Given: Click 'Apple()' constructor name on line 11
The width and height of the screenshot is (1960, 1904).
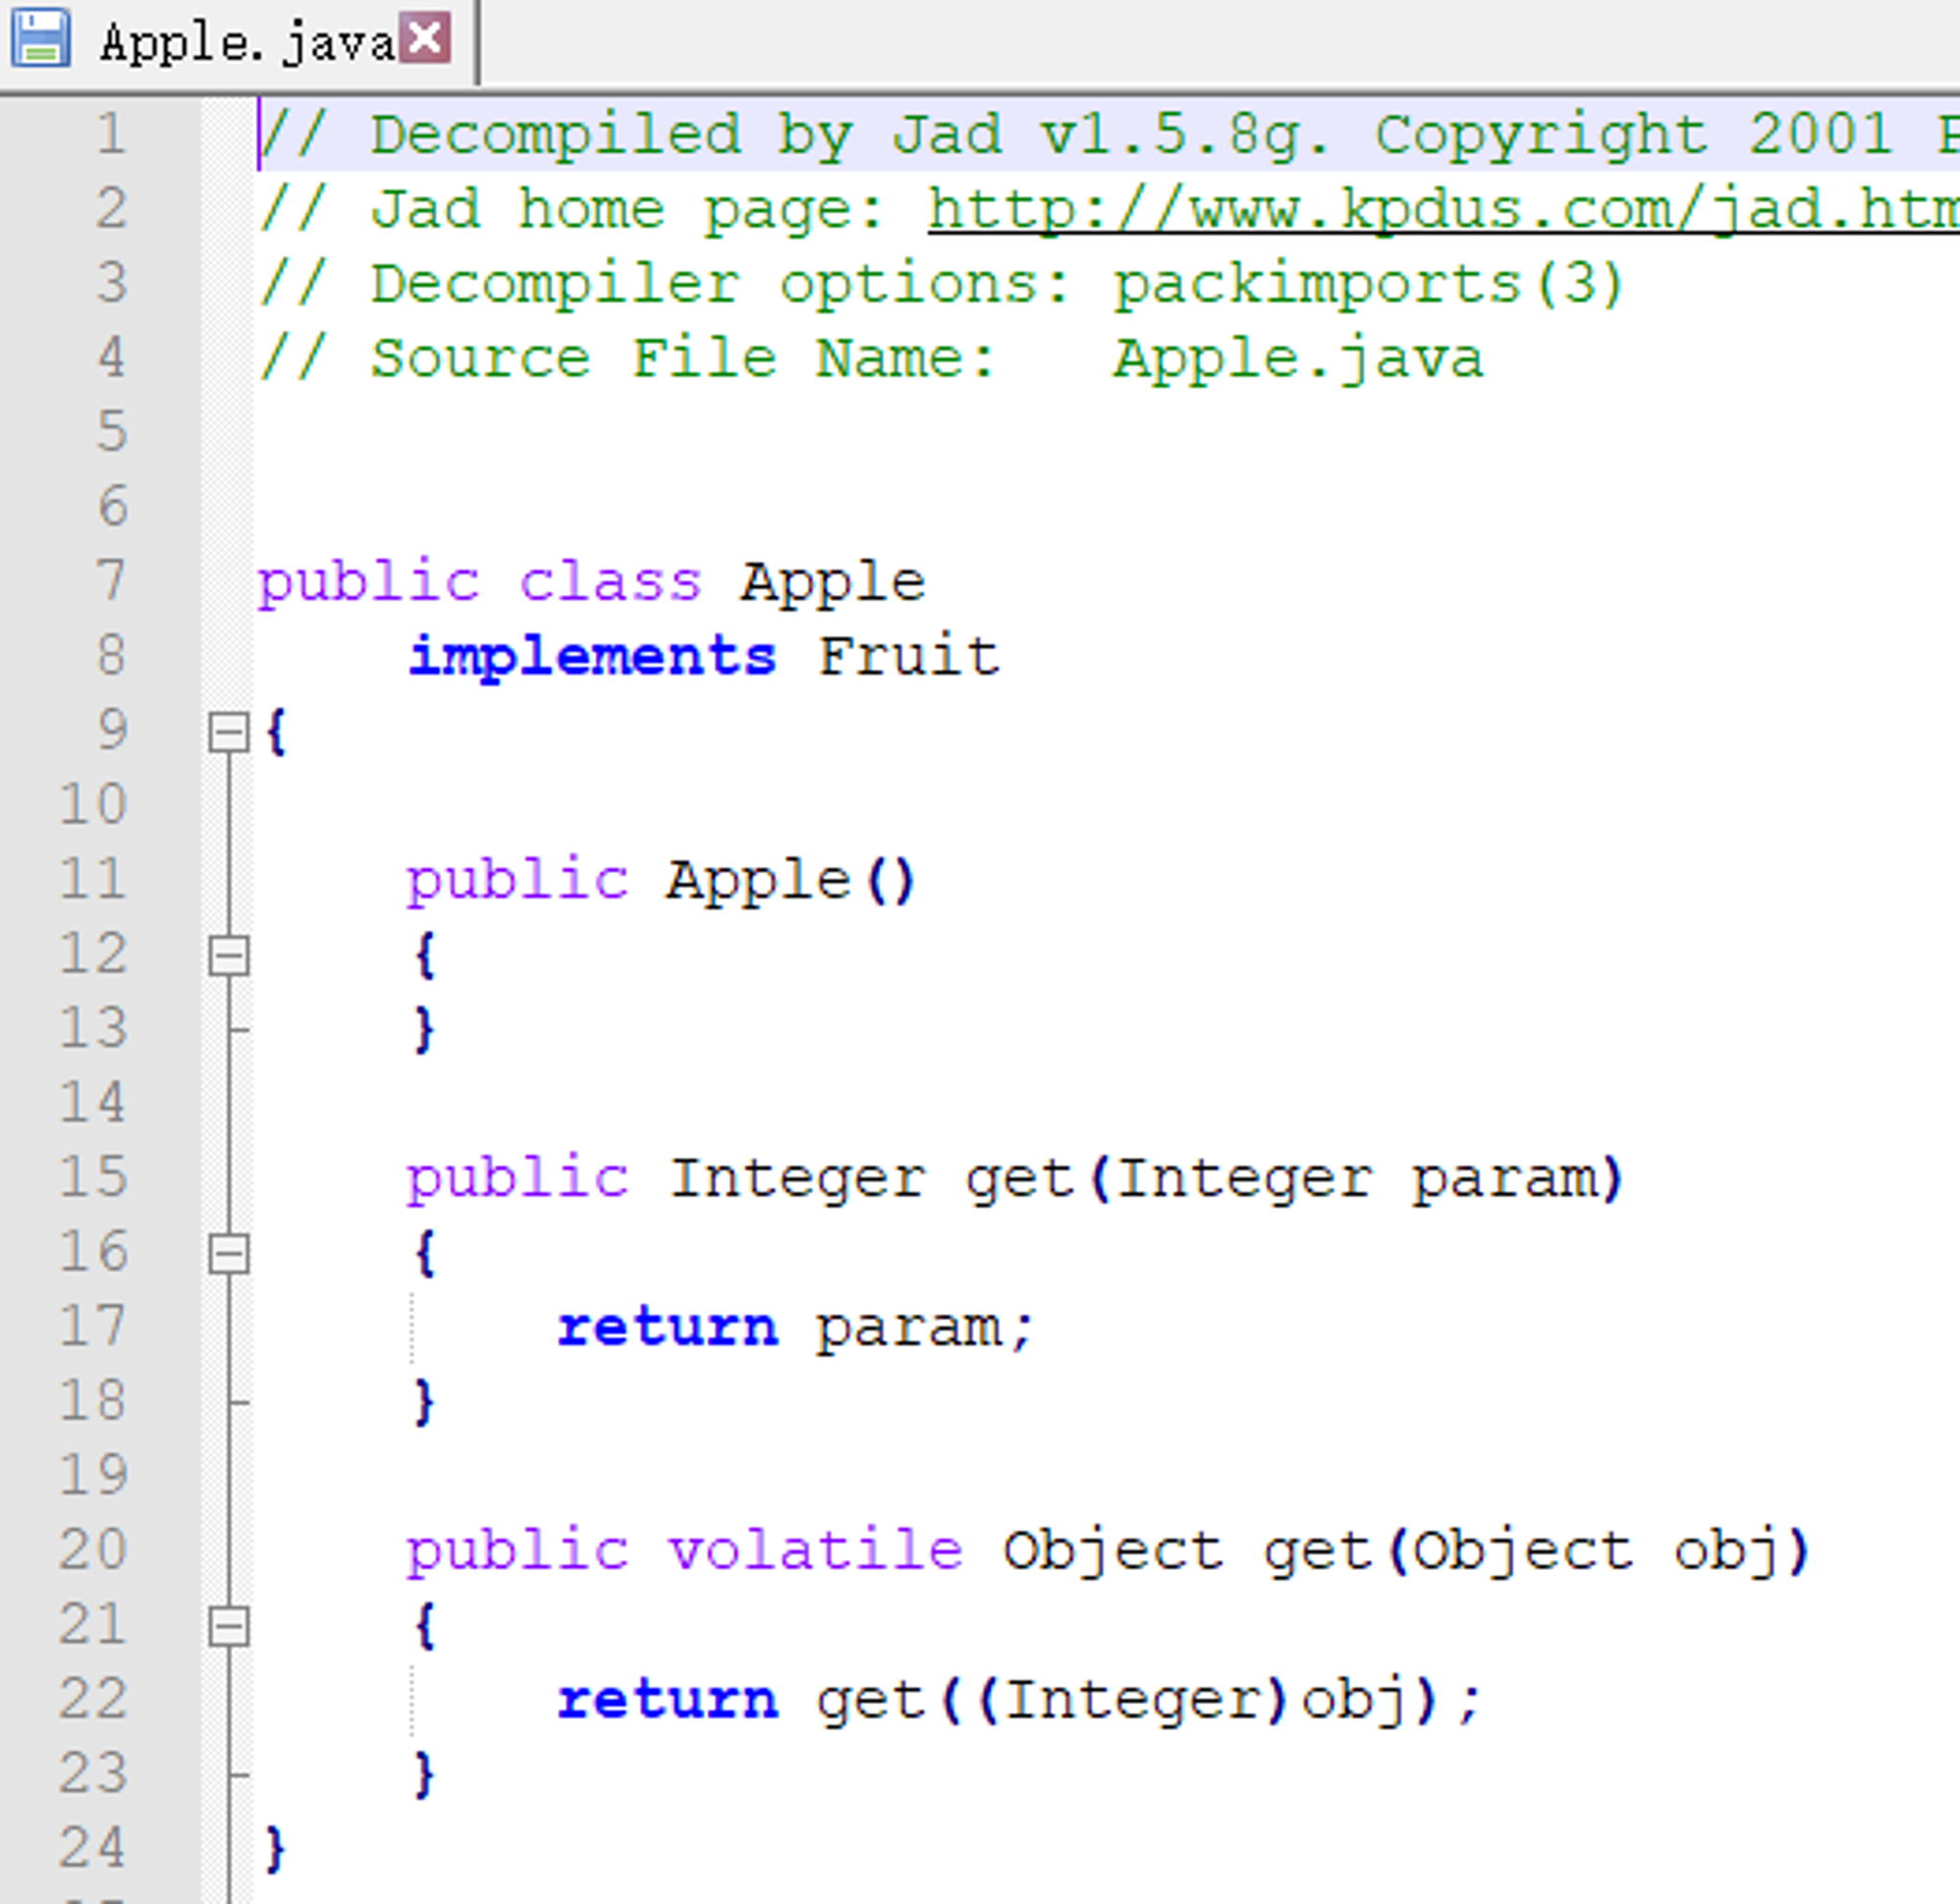Looking at the screenshot, I should pos(790,881).
